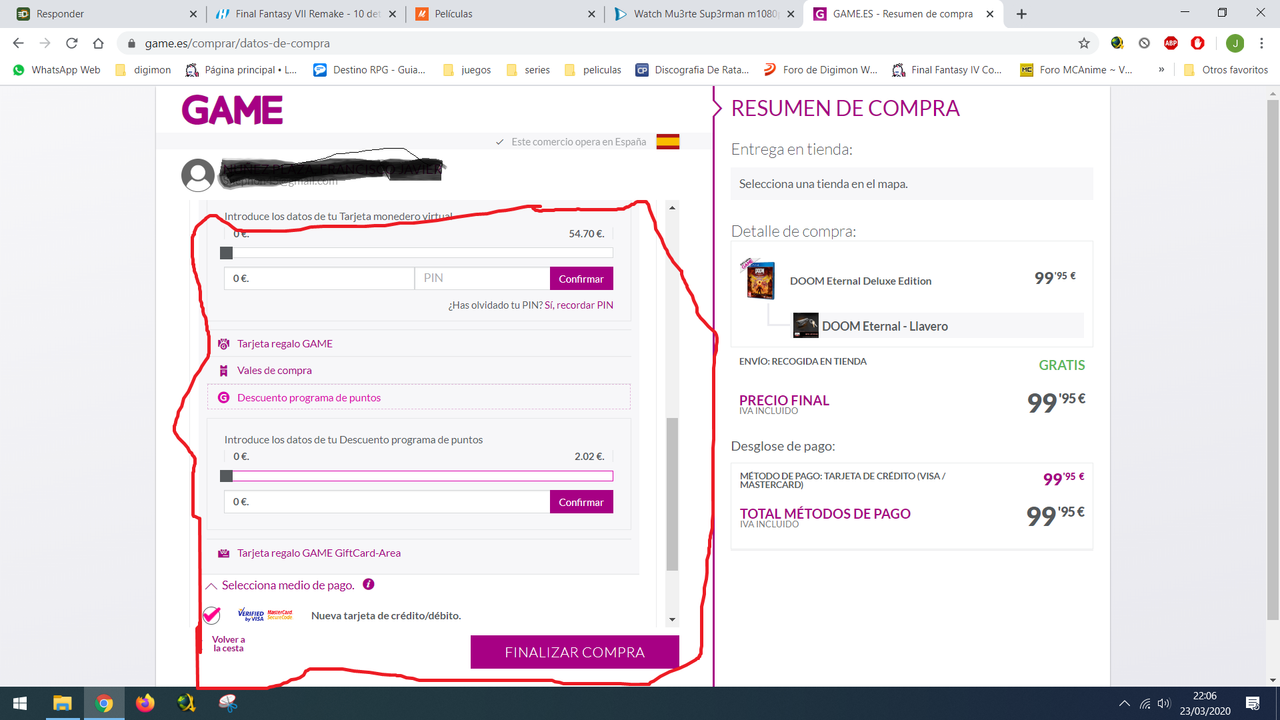Show more bookmarks chevron
The width and height of the screenshot is (1280, 720).
tap(1161, 70)
